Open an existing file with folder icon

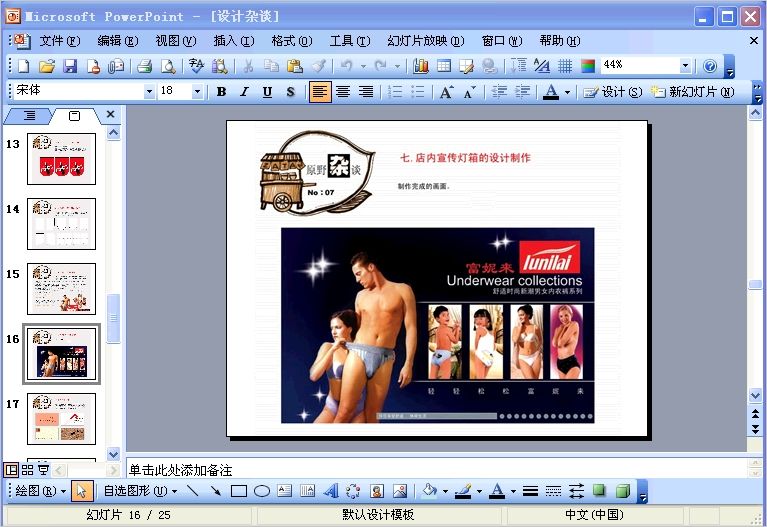pyautogui.click(x=46, y=66)
